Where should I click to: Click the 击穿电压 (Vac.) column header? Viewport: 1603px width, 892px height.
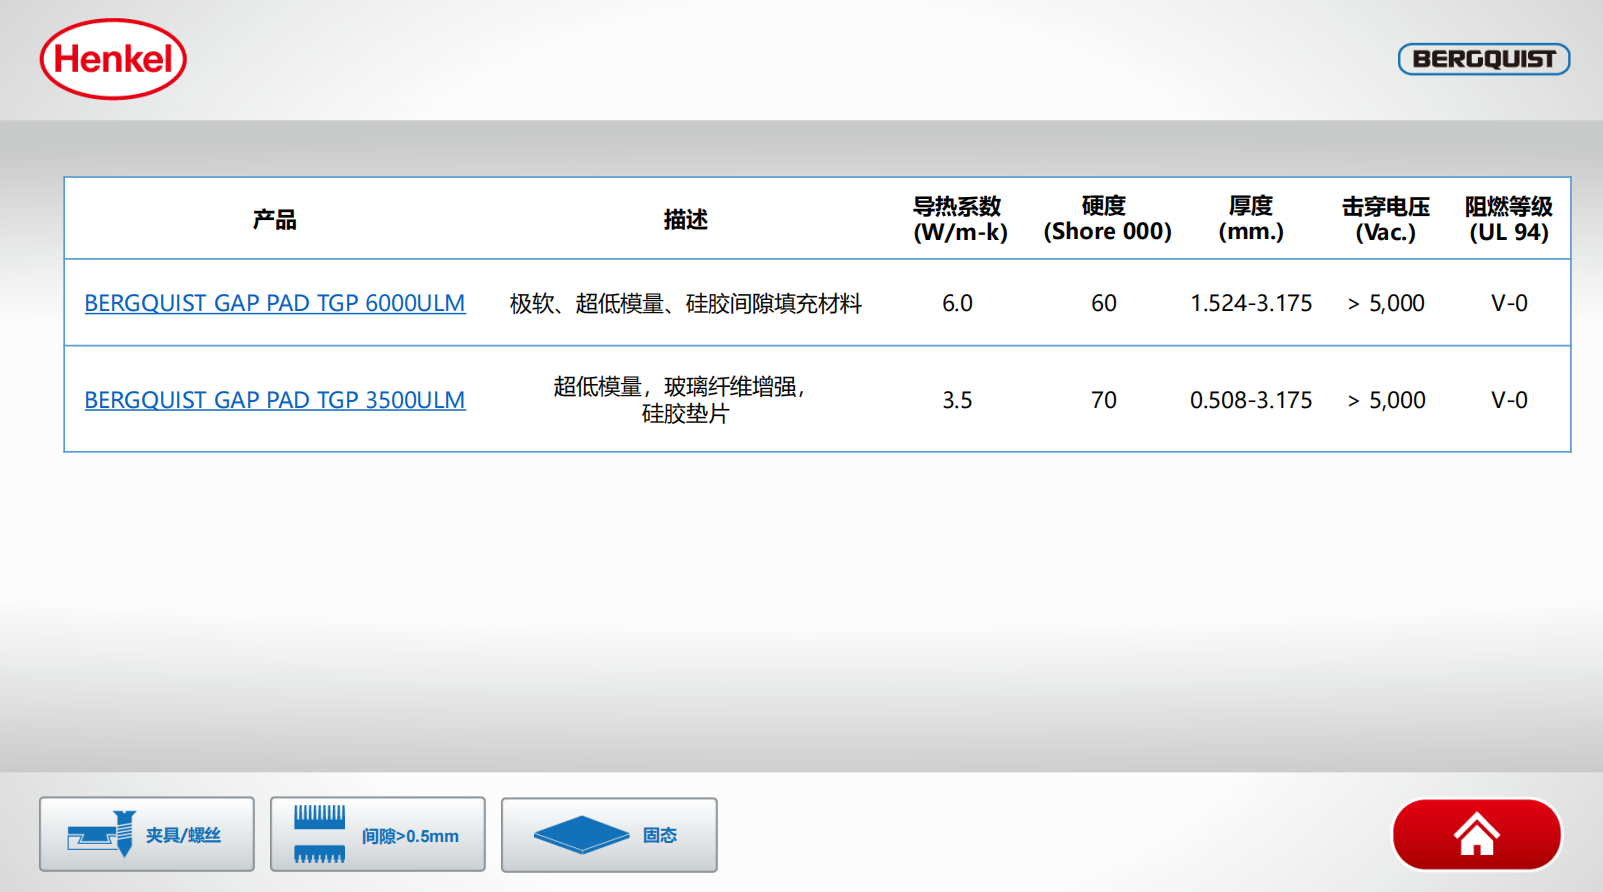[x=1385, y=219]
